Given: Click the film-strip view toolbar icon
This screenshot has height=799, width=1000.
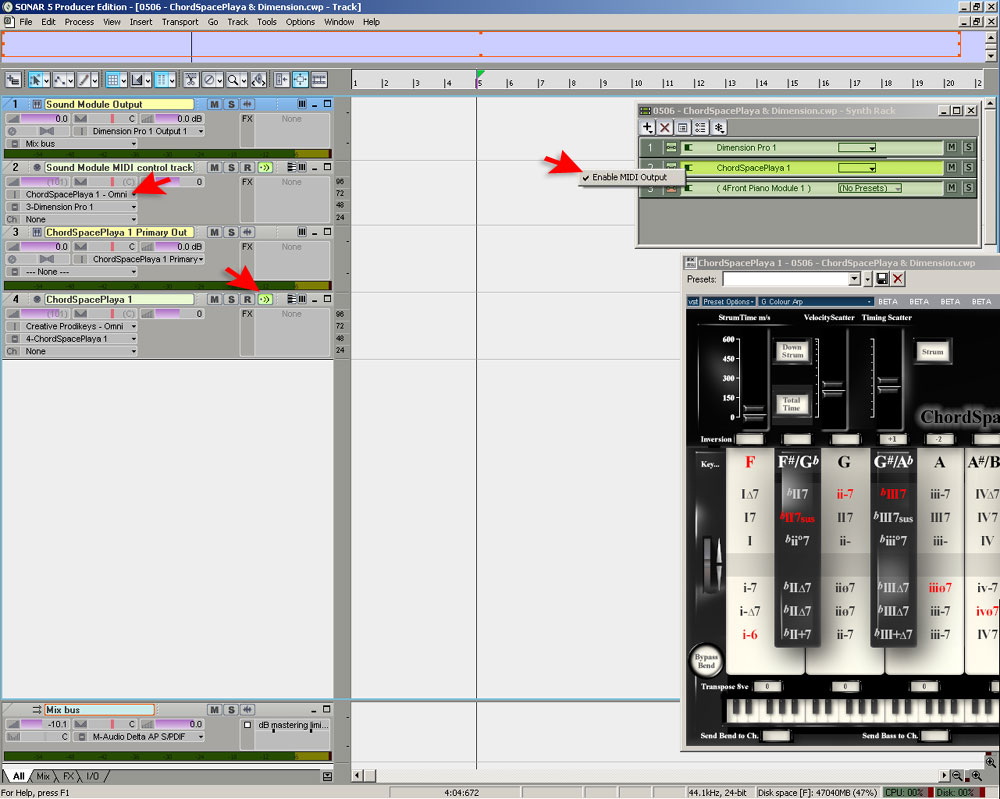Looking at the screenshot, I should tap(319, 80).
